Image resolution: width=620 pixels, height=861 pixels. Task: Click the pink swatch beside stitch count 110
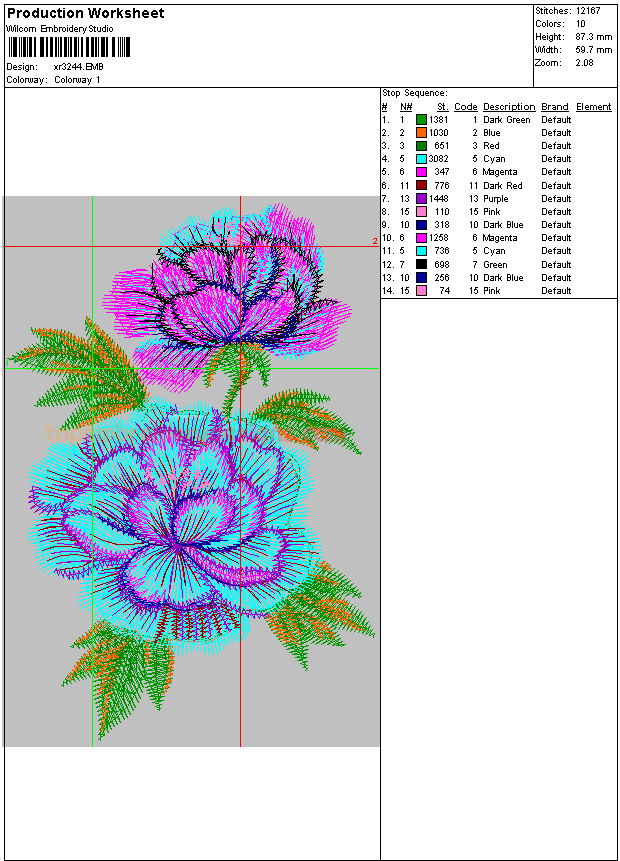coord(421,211)
